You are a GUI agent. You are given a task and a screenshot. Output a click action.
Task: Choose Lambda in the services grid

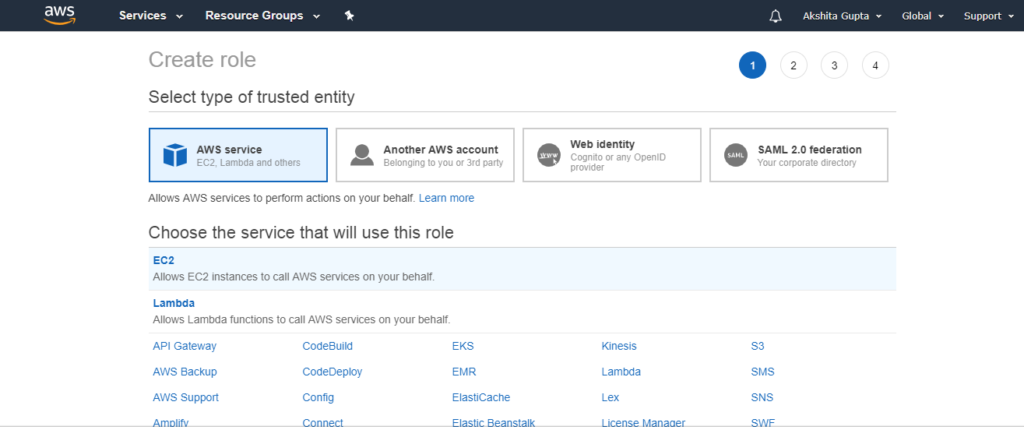pos(621,372)
